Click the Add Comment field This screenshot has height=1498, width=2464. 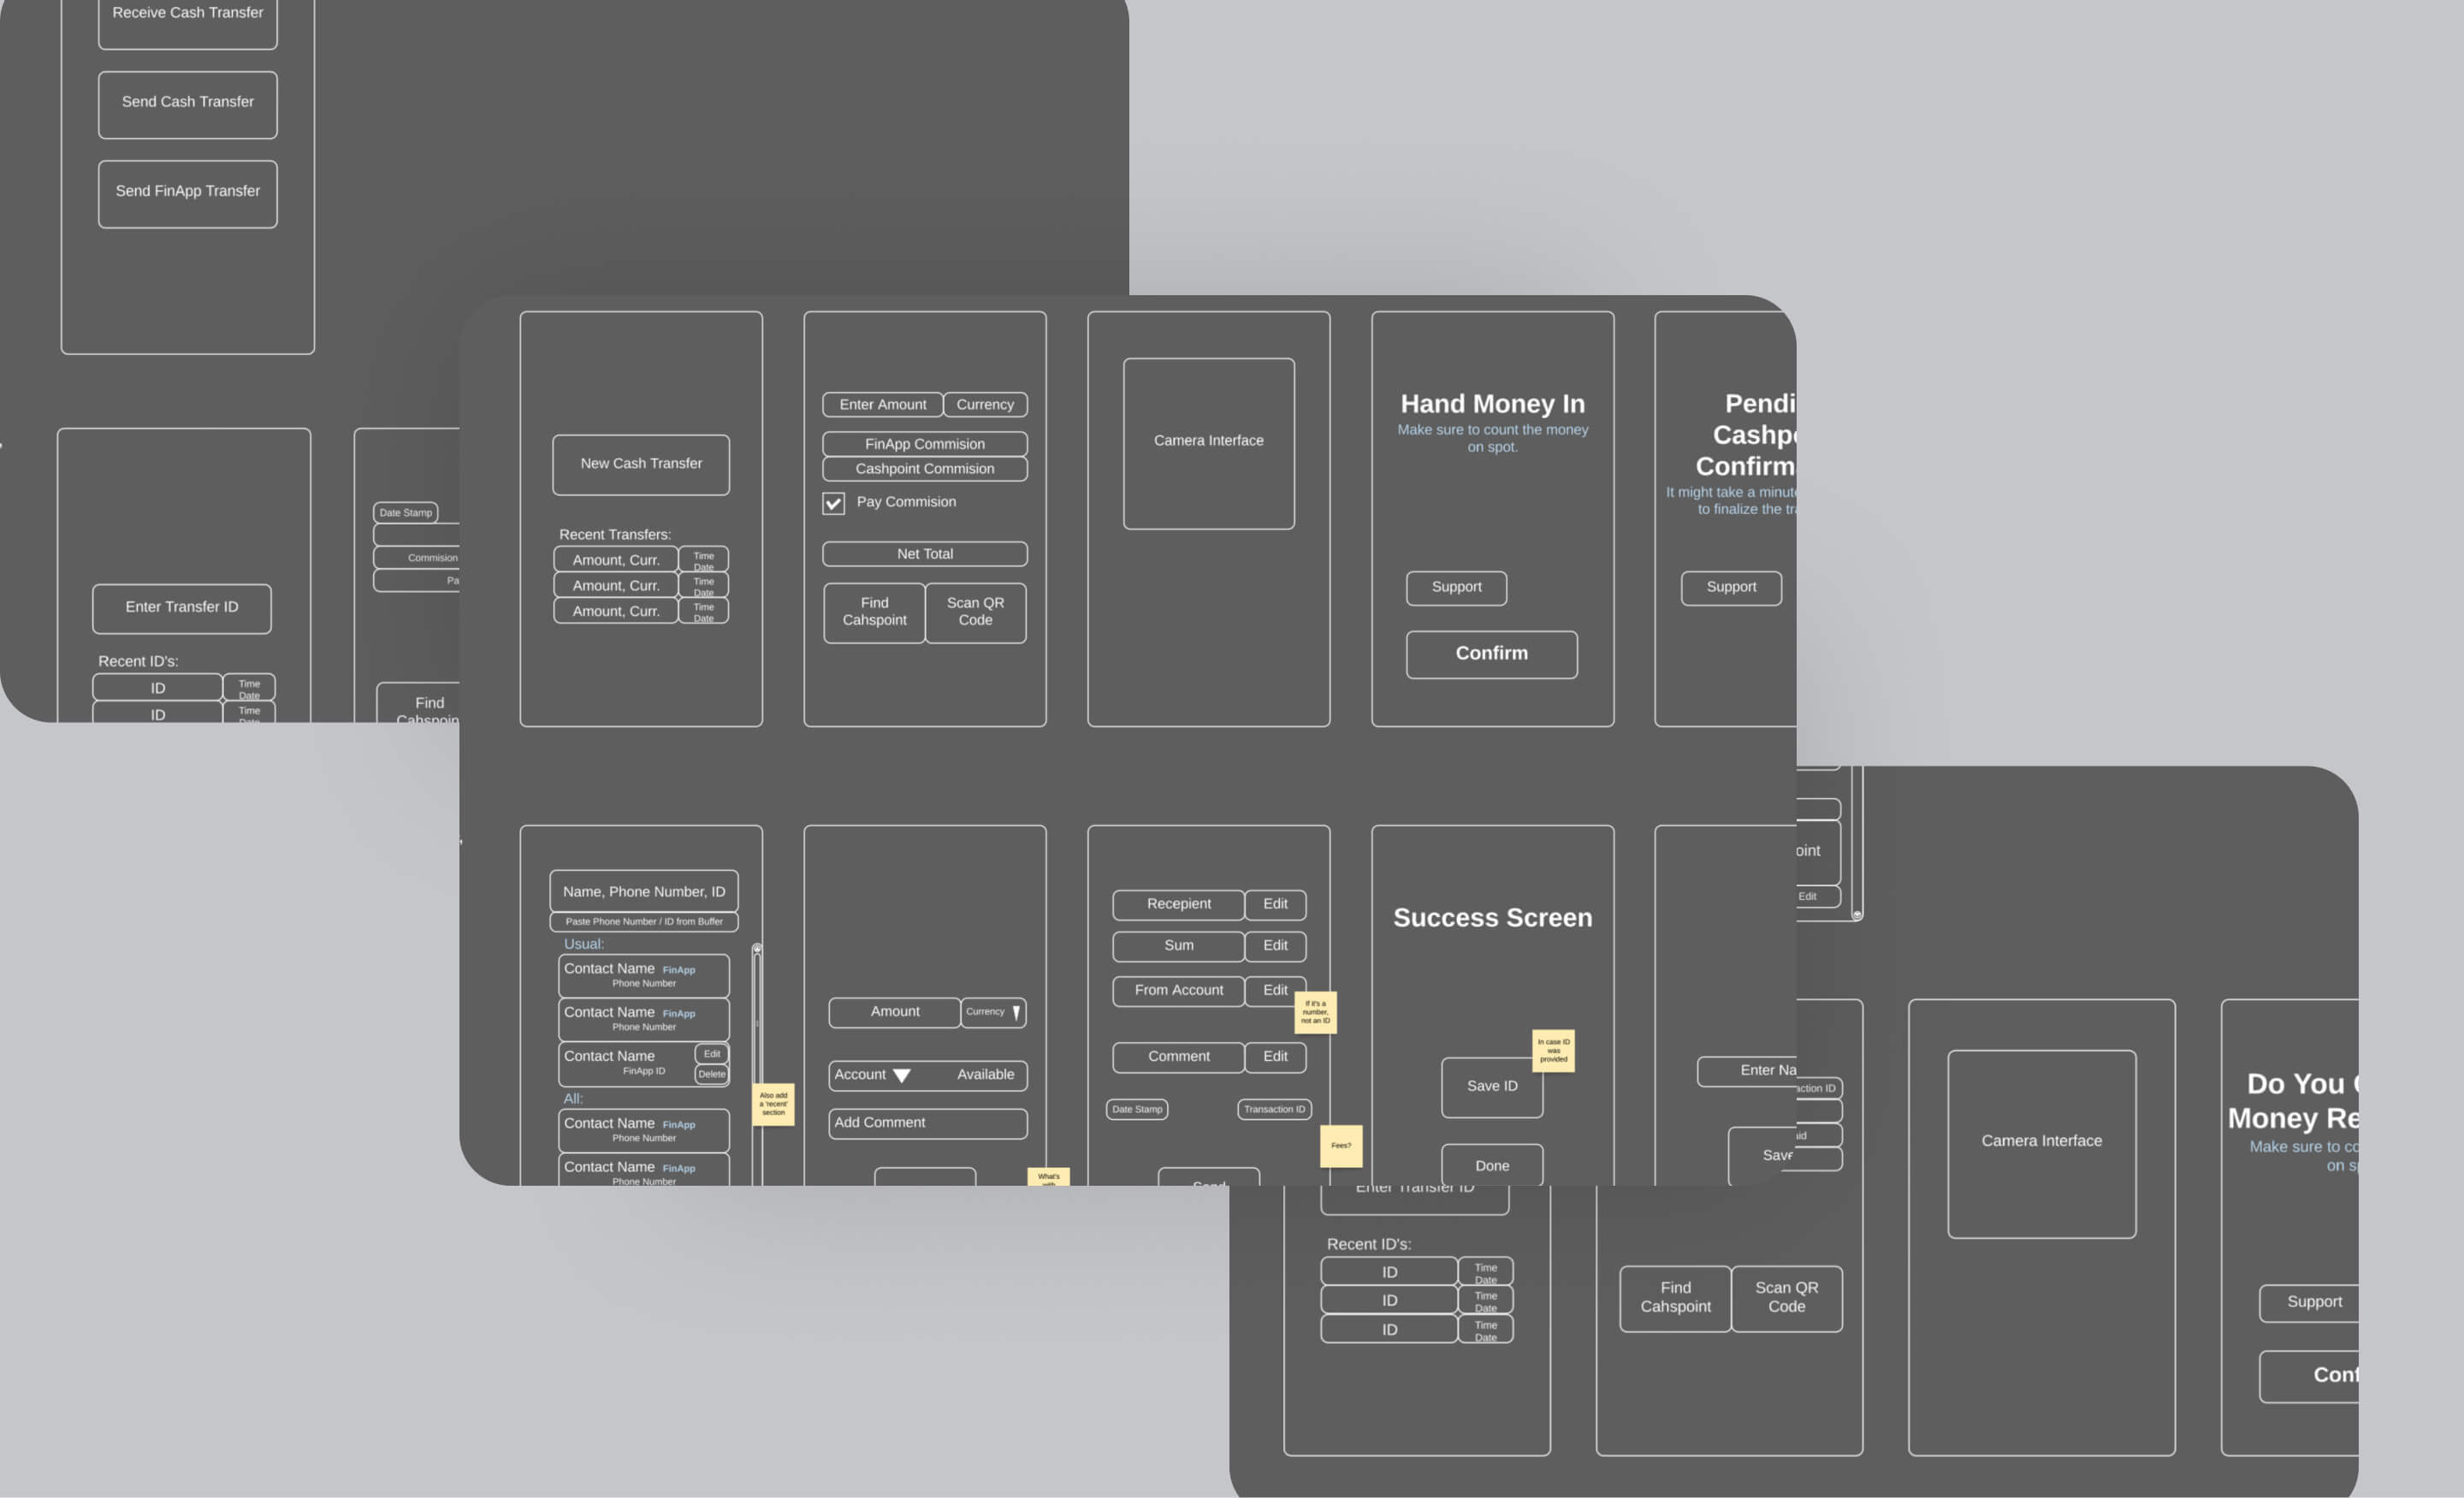click(927, 1123)
